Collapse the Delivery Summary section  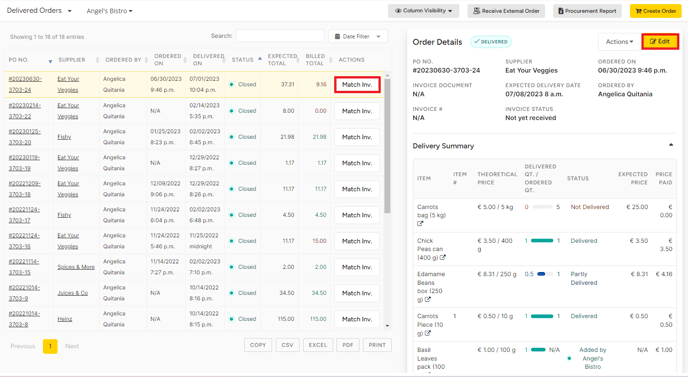point(671,145)
